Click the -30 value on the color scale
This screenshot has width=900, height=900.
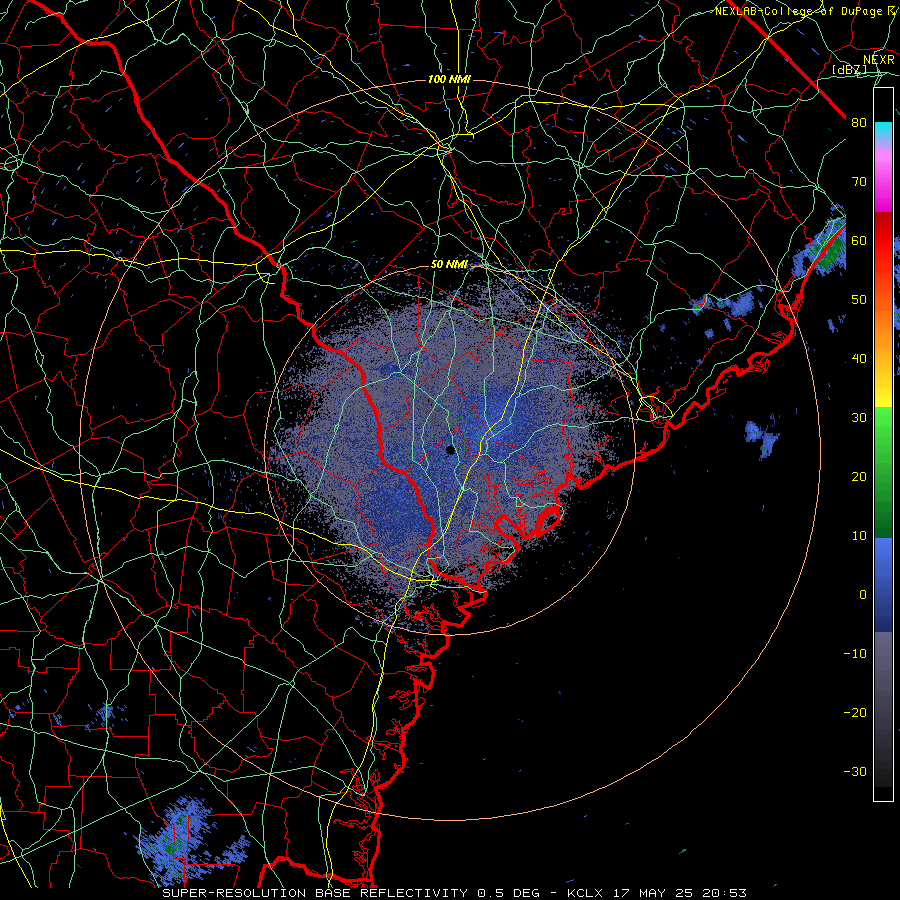(x=855, y=771)
